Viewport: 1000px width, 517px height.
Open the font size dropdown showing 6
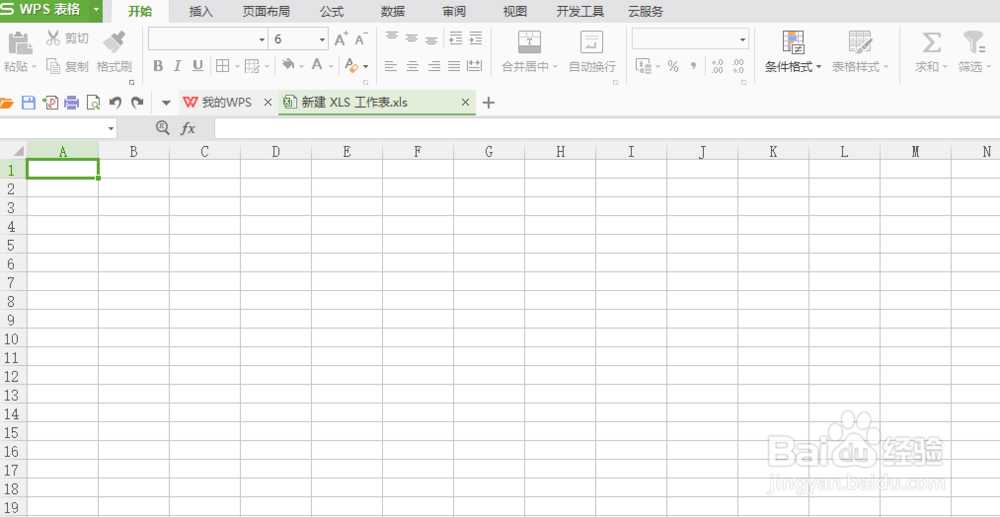322,40
